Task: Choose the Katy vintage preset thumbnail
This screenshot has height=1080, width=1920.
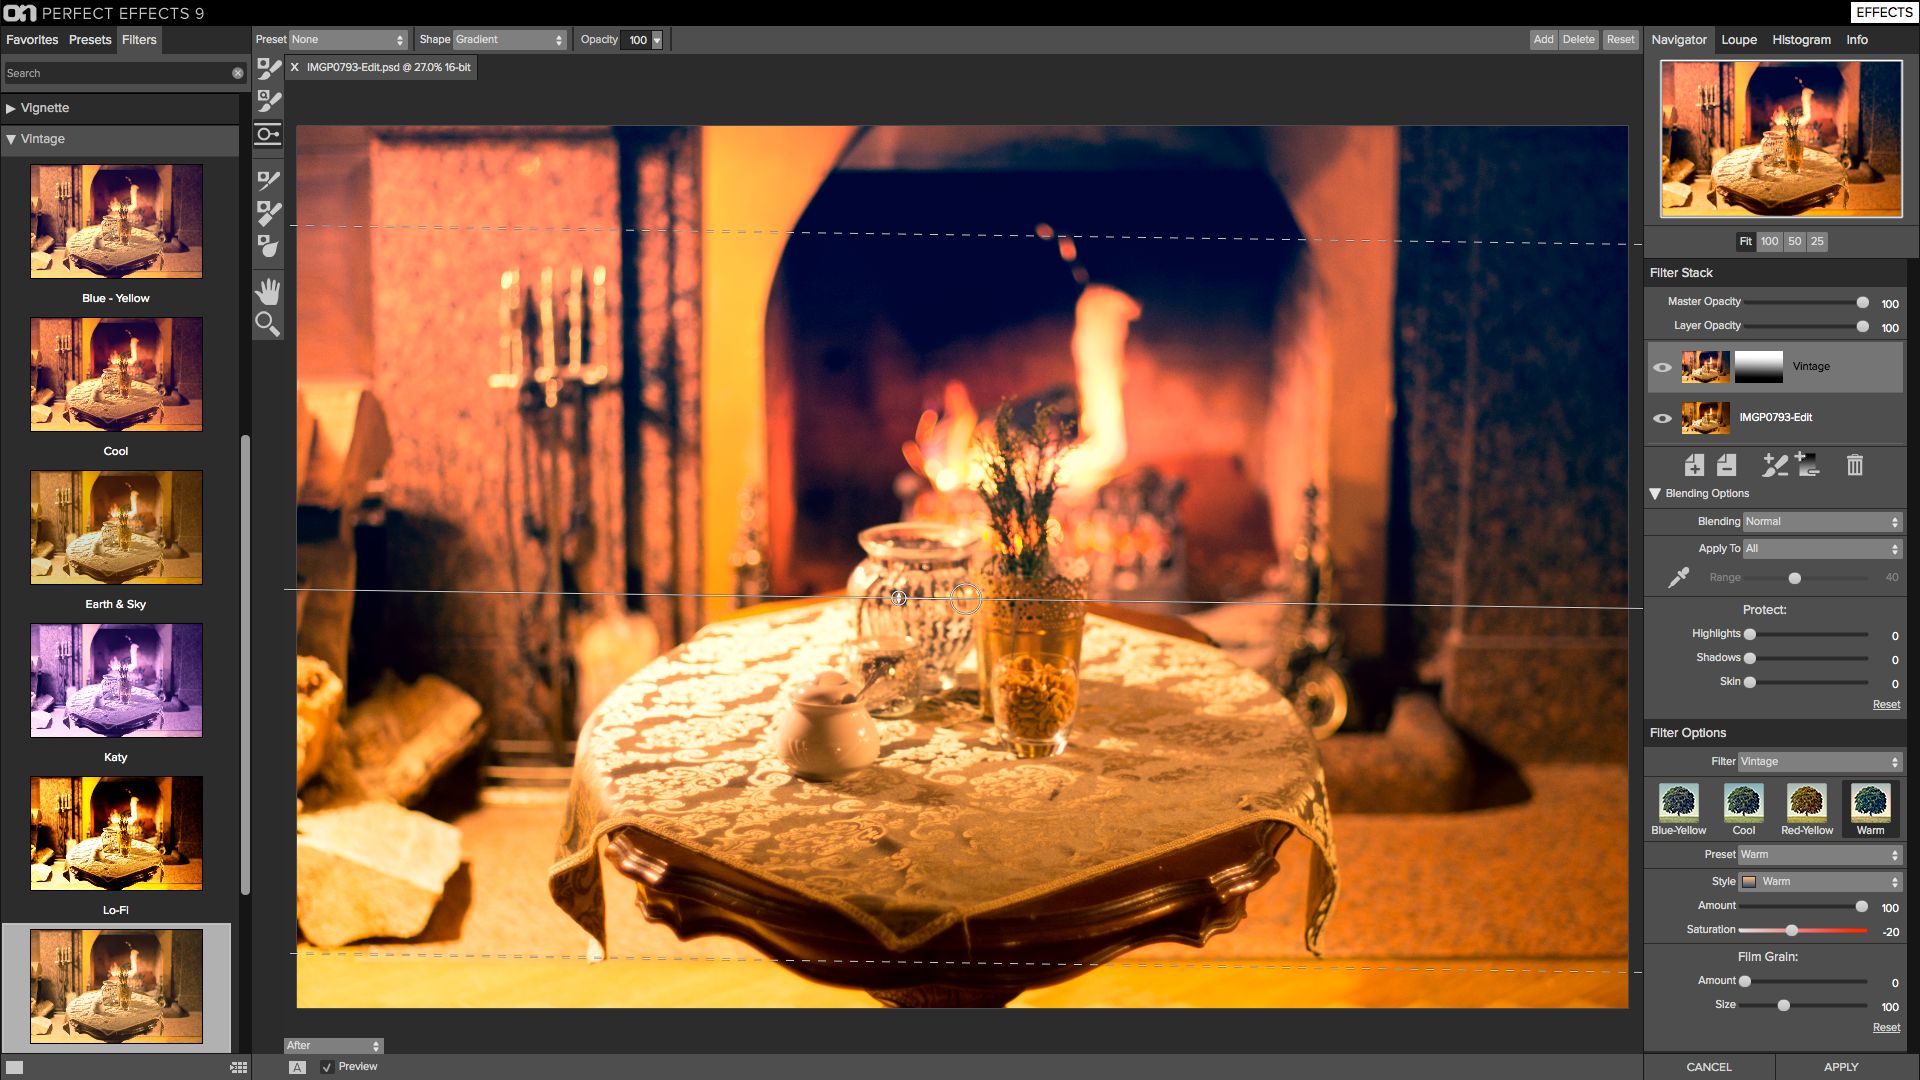Action: (x=116, y=680)
